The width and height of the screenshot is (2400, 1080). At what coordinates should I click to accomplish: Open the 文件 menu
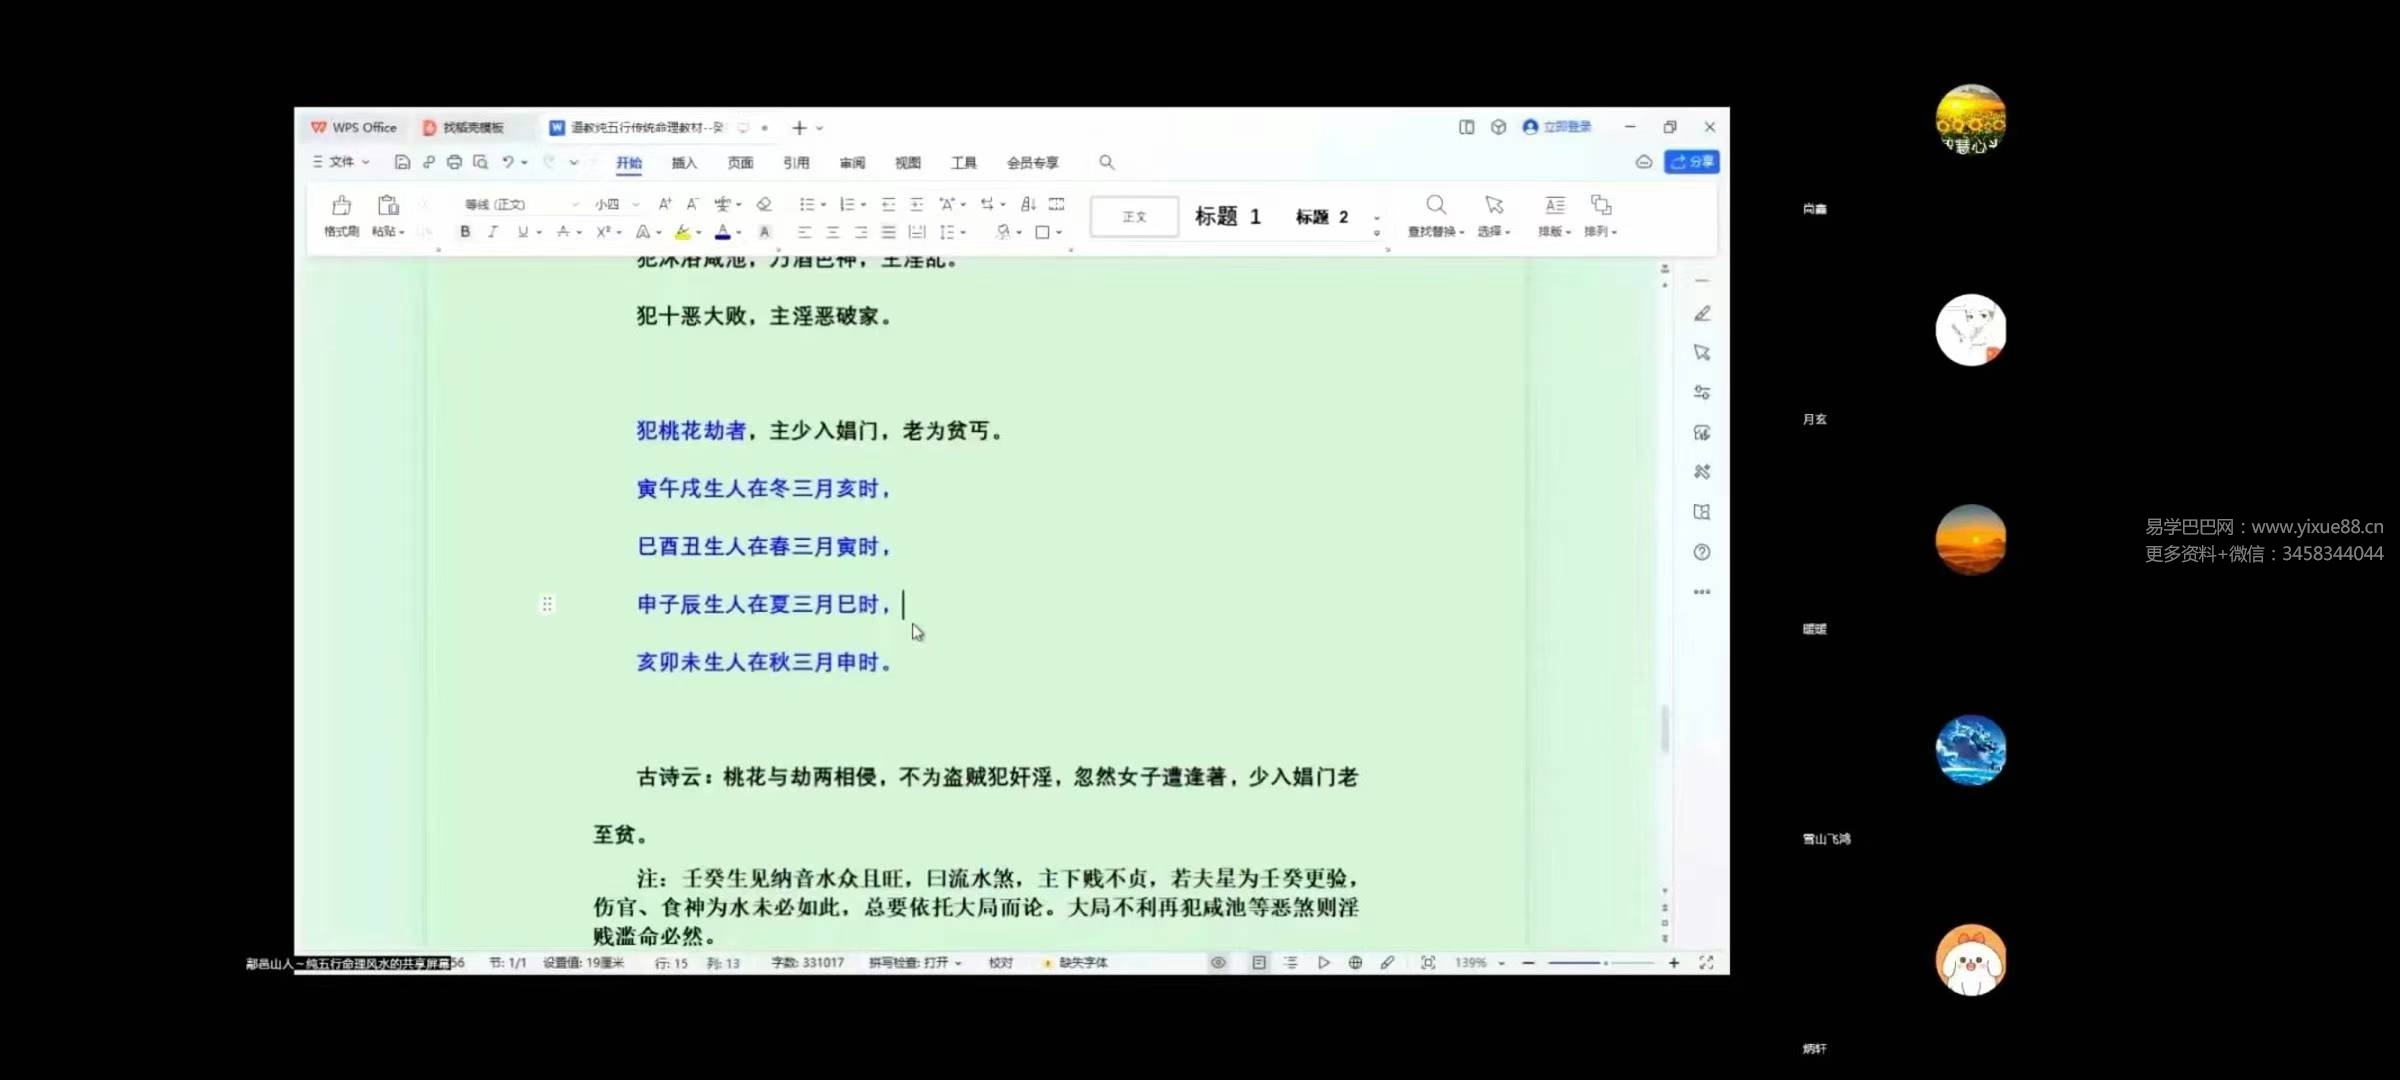coord(340,162)
